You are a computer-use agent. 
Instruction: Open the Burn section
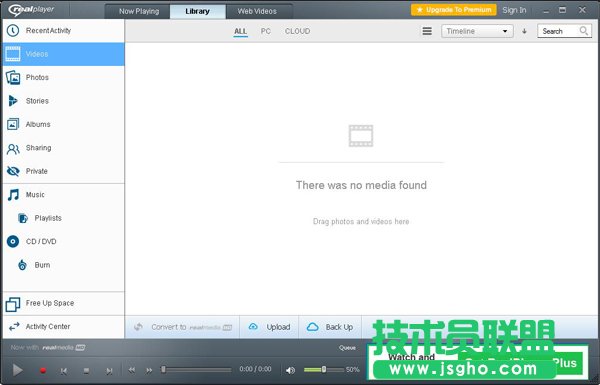click(64, 265)
